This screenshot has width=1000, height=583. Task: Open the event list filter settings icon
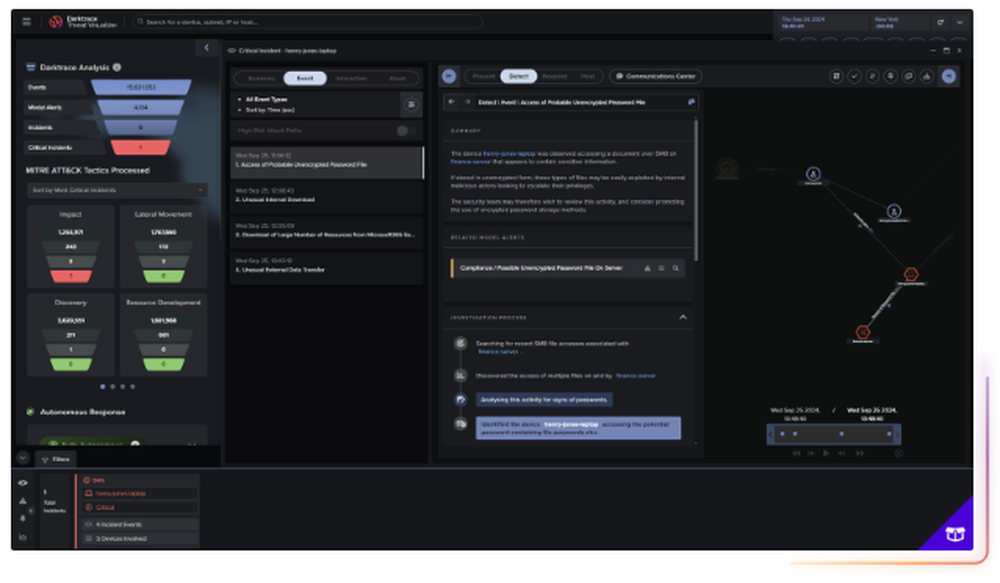pos(411,105)
